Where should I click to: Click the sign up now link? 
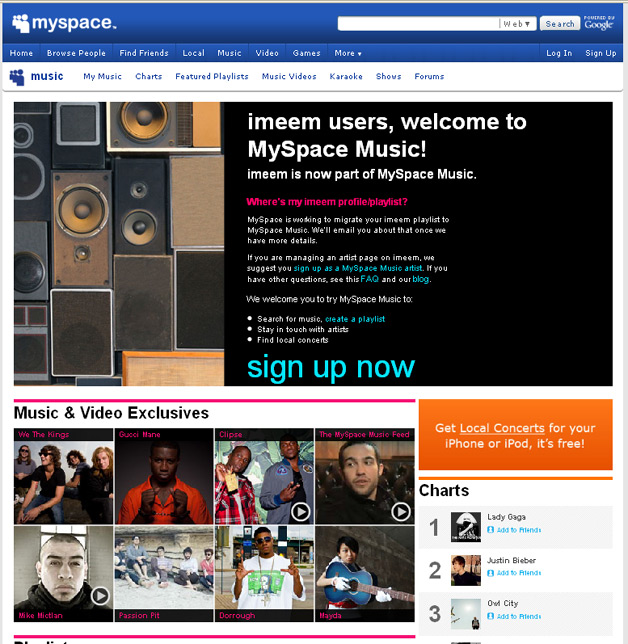[330, 367]
